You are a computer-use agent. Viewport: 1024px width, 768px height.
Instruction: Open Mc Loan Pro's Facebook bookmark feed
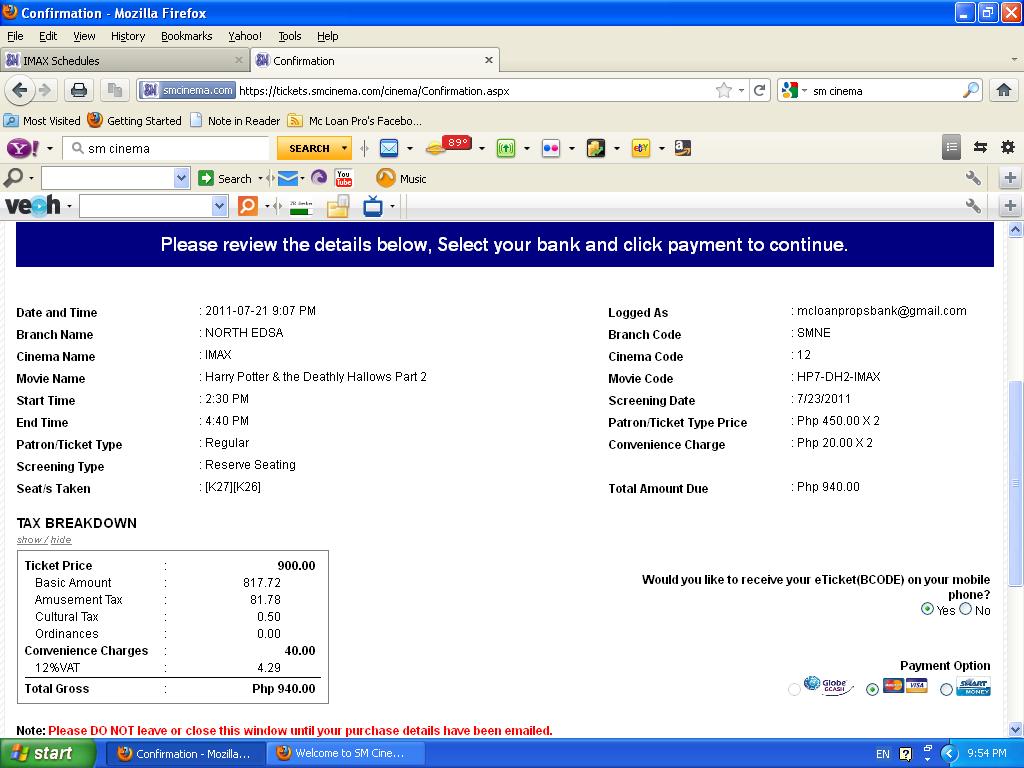[355, 121]
